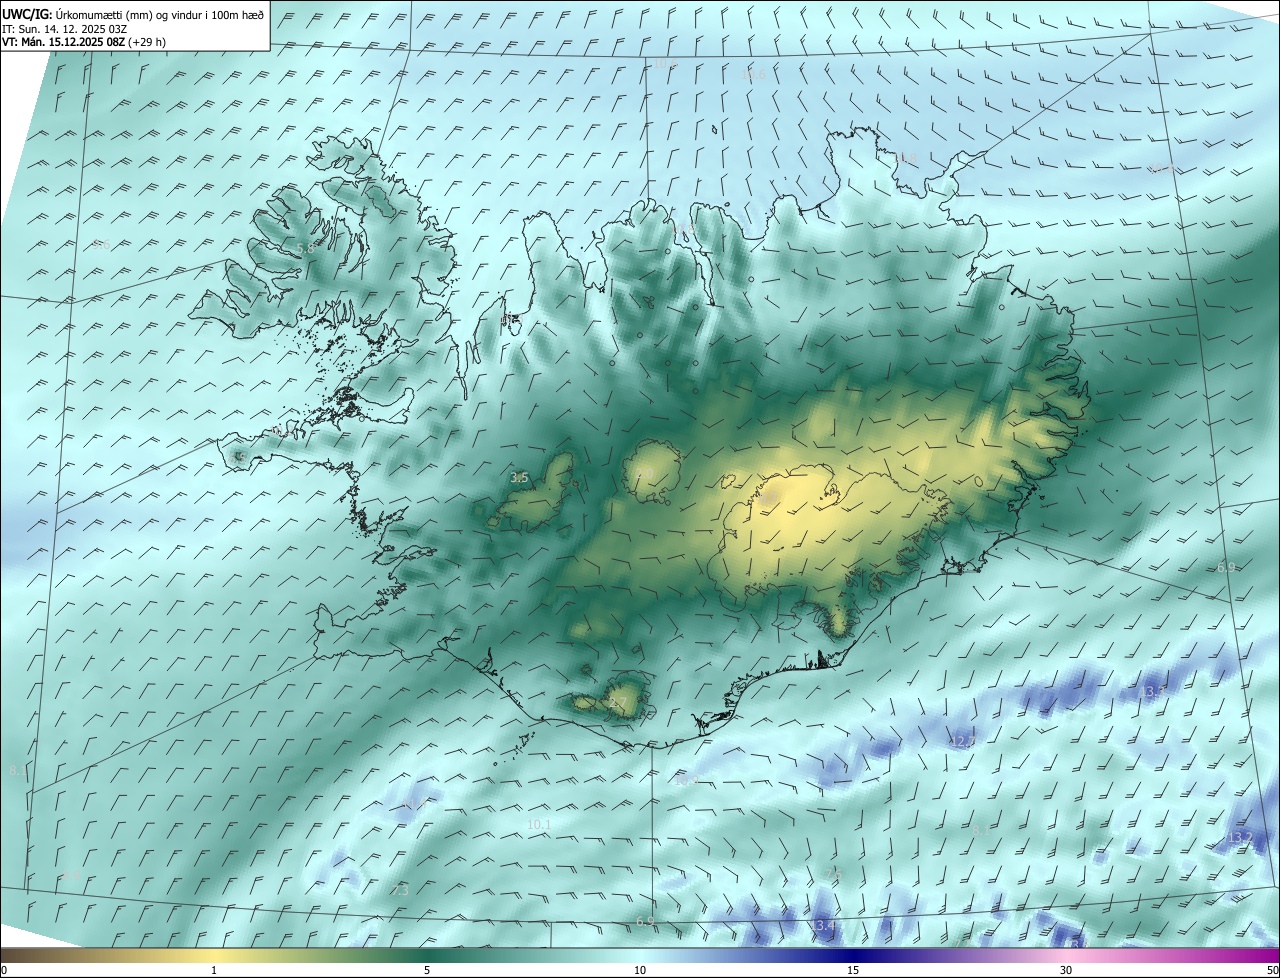Image resolution: width=1280 pixels, height=978 pixels.
Task: Click the '15' tick on the color scale
Action: point(853,971)
